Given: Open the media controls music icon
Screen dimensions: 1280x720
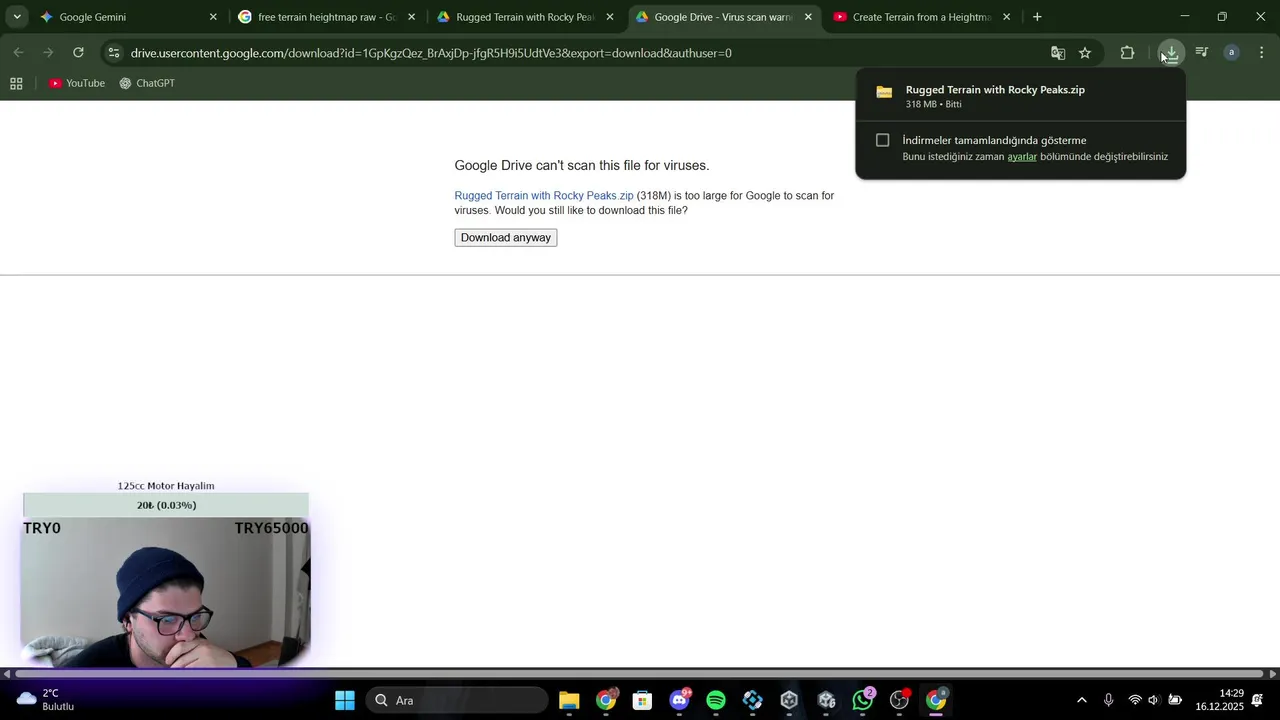Looking at the screenshot, I should (x=1202, y=53).
